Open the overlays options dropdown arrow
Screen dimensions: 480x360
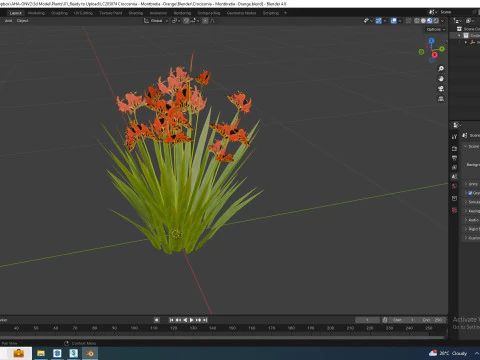[400, 21]
